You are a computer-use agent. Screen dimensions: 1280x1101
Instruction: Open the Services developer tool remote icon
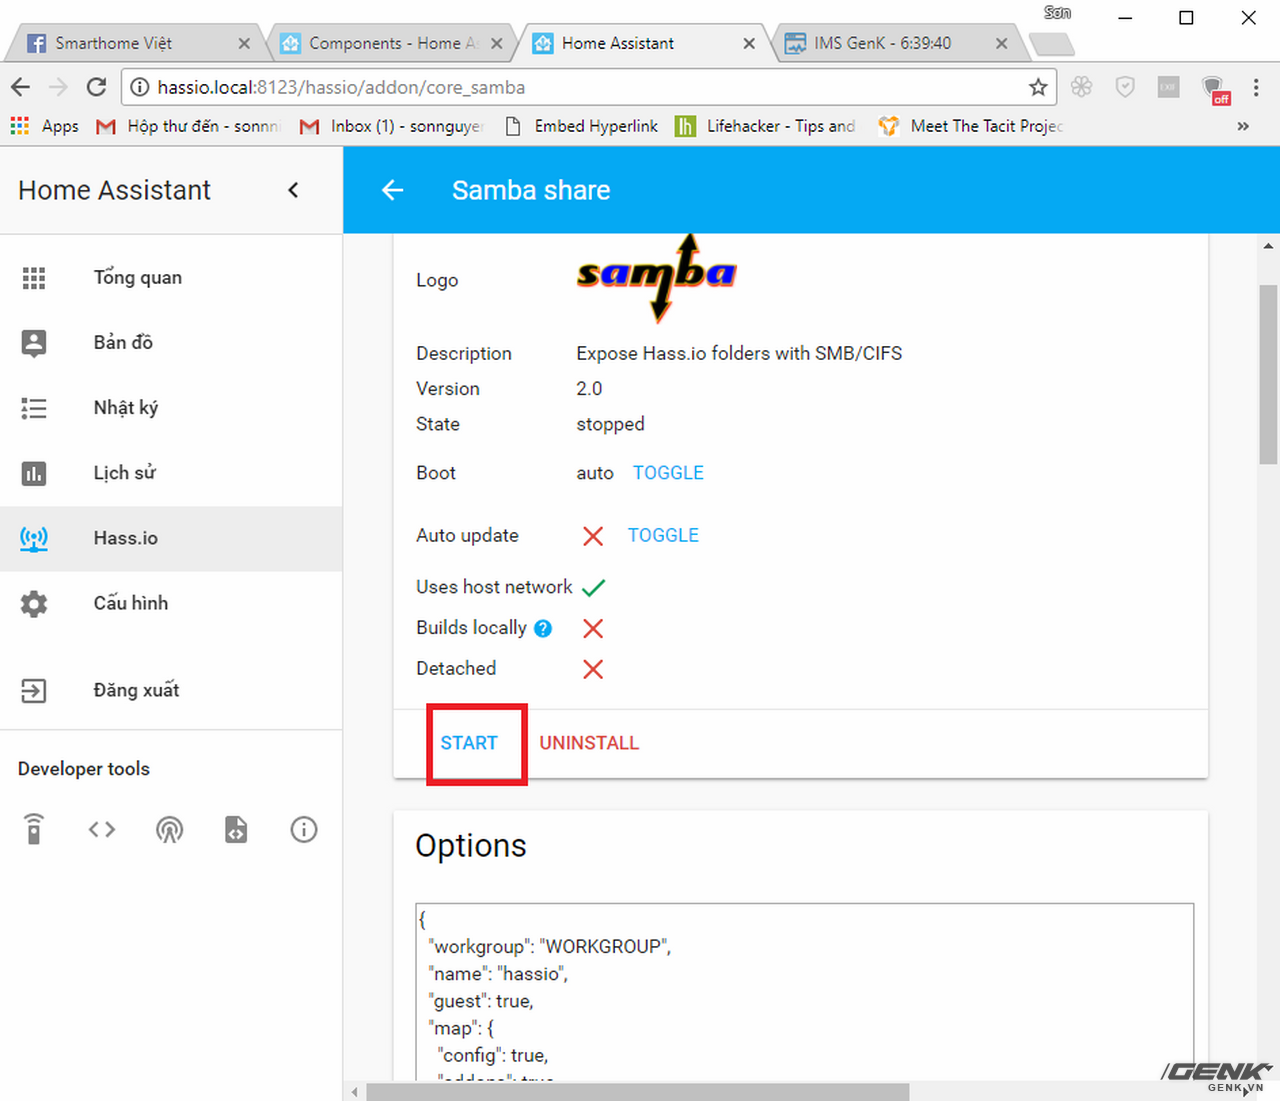point(34,829)
